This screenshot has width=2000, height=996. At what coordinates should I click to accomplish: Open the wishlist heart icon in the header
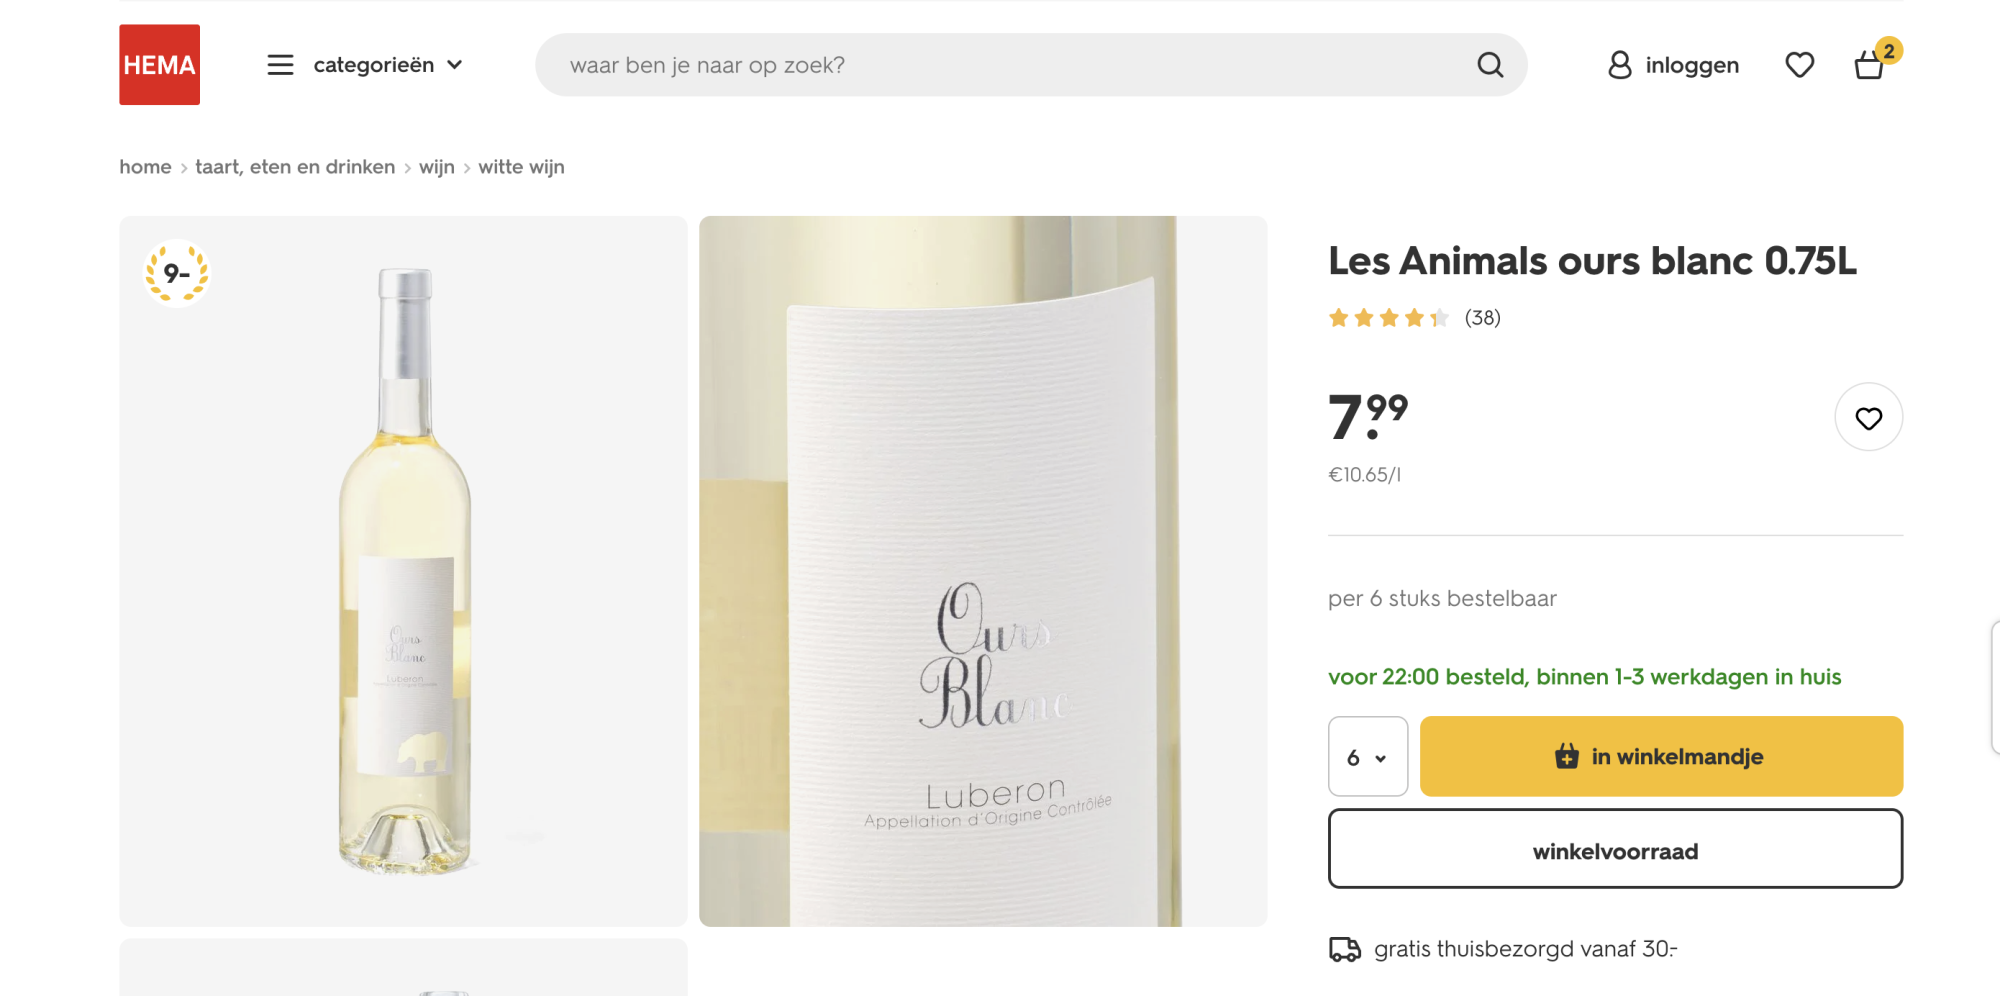pyautogui.click(x=1798, y=64)
